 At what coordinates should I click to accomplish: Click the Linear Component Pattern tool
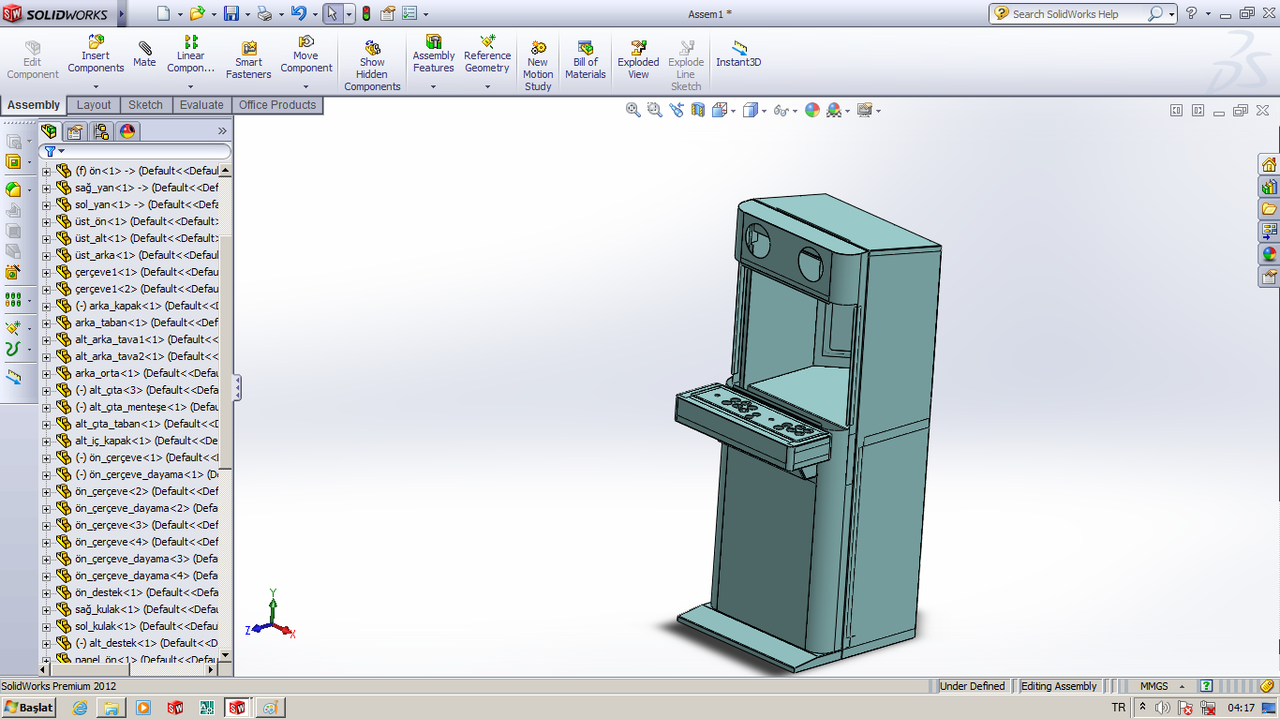[190, 55]
